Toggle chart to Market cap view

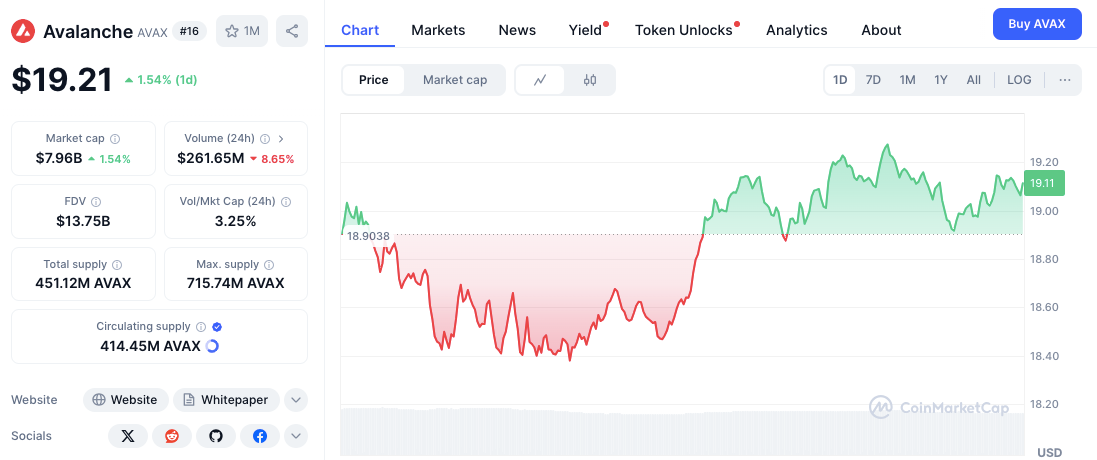tap(455, 80)
